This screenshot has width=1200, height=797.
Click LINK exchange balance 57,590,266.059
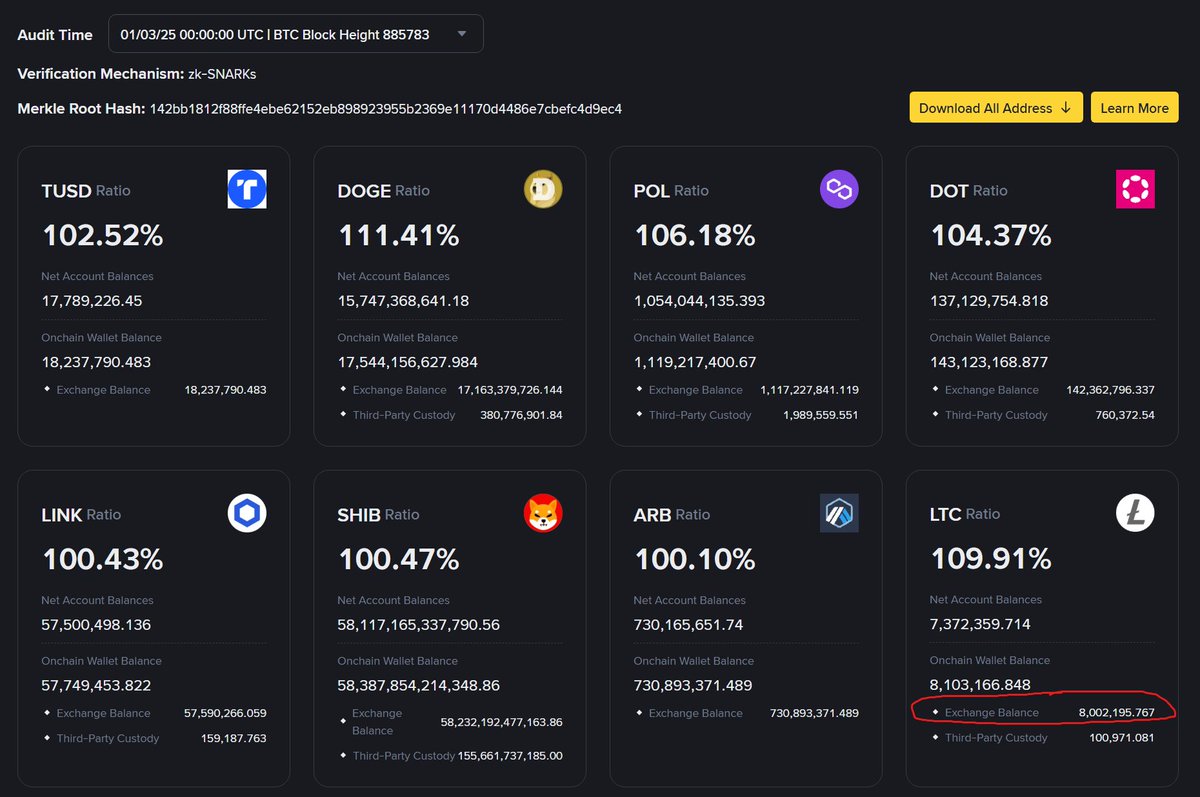point(225,713)
